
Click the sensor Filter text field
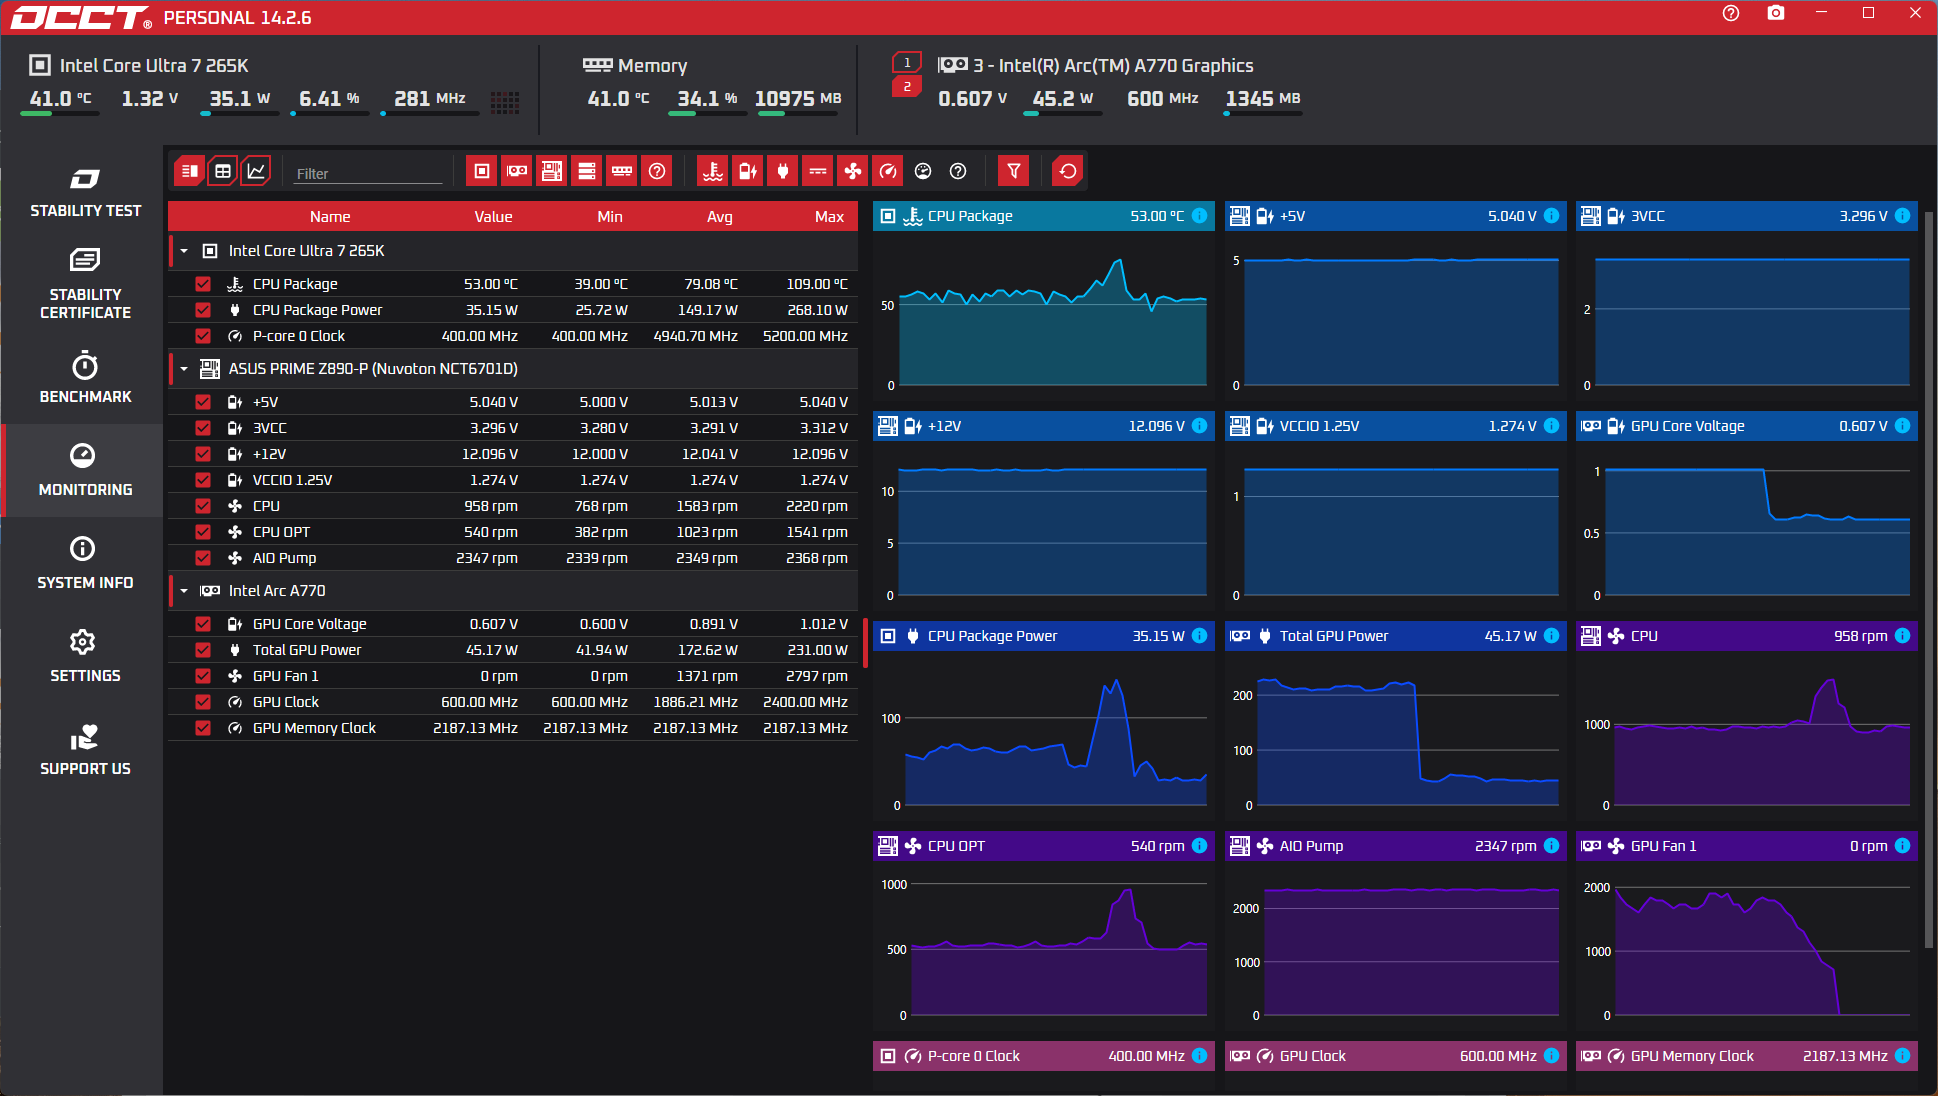coord(368,173)
